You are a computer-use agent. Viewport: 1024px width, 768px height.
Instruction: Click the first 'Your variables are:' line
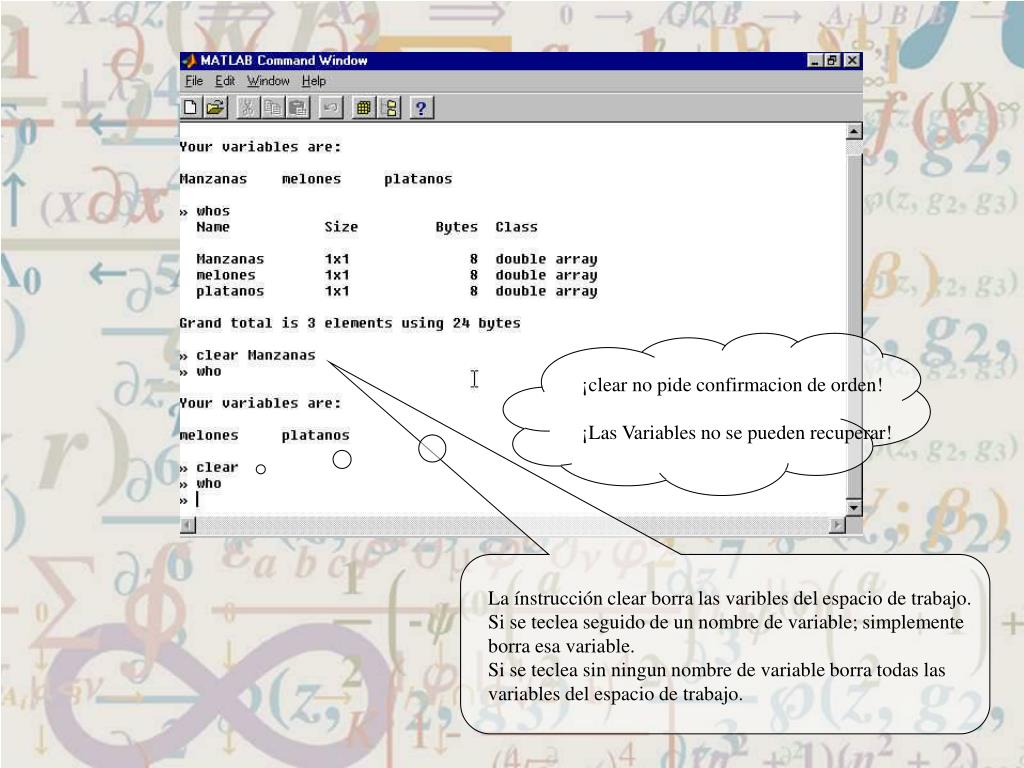(261, 147)
